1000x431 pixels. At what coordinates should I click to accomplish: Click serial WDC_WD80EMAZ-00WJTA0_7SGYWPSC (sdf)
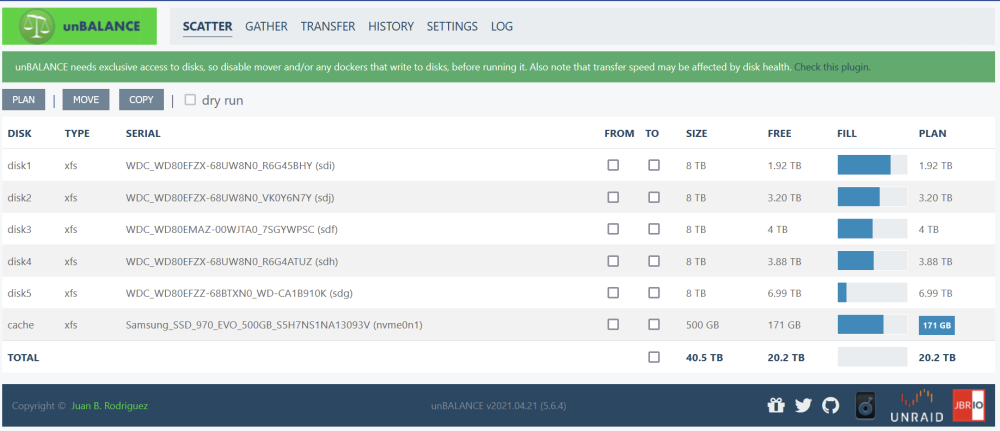point(232,230)
